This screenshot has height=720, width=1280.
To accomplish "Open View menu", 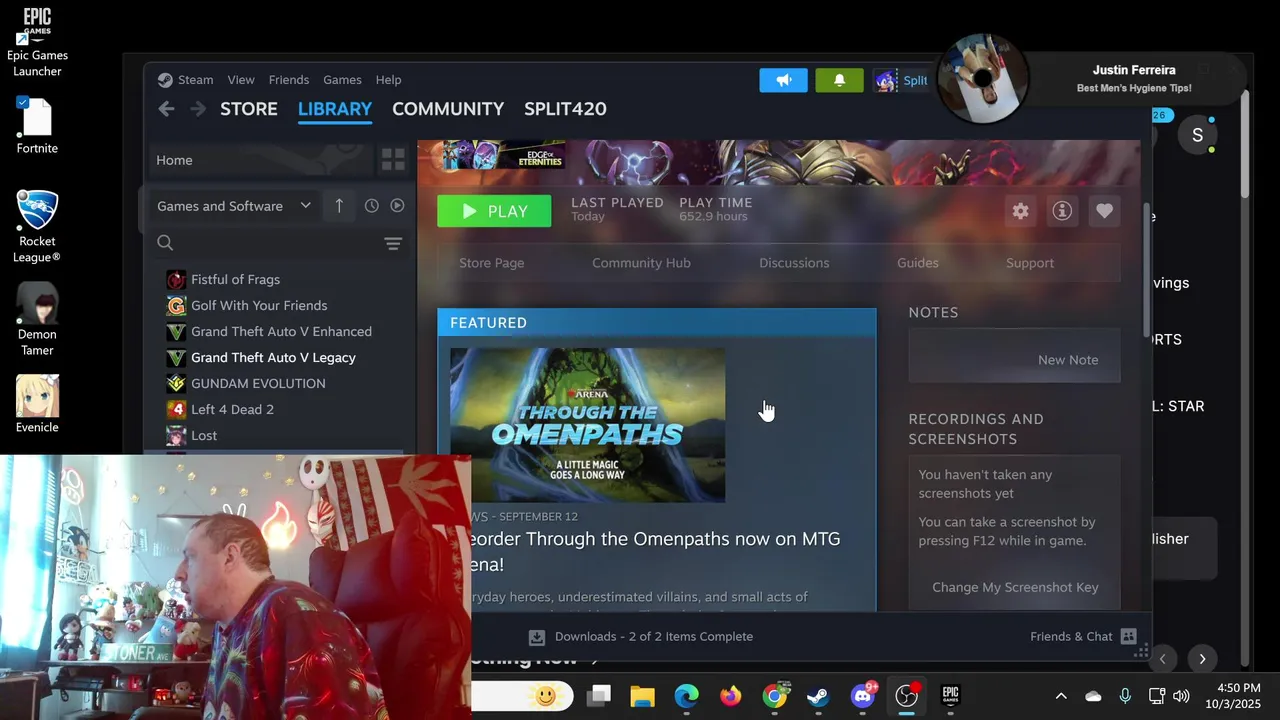I will click(241, 80).
